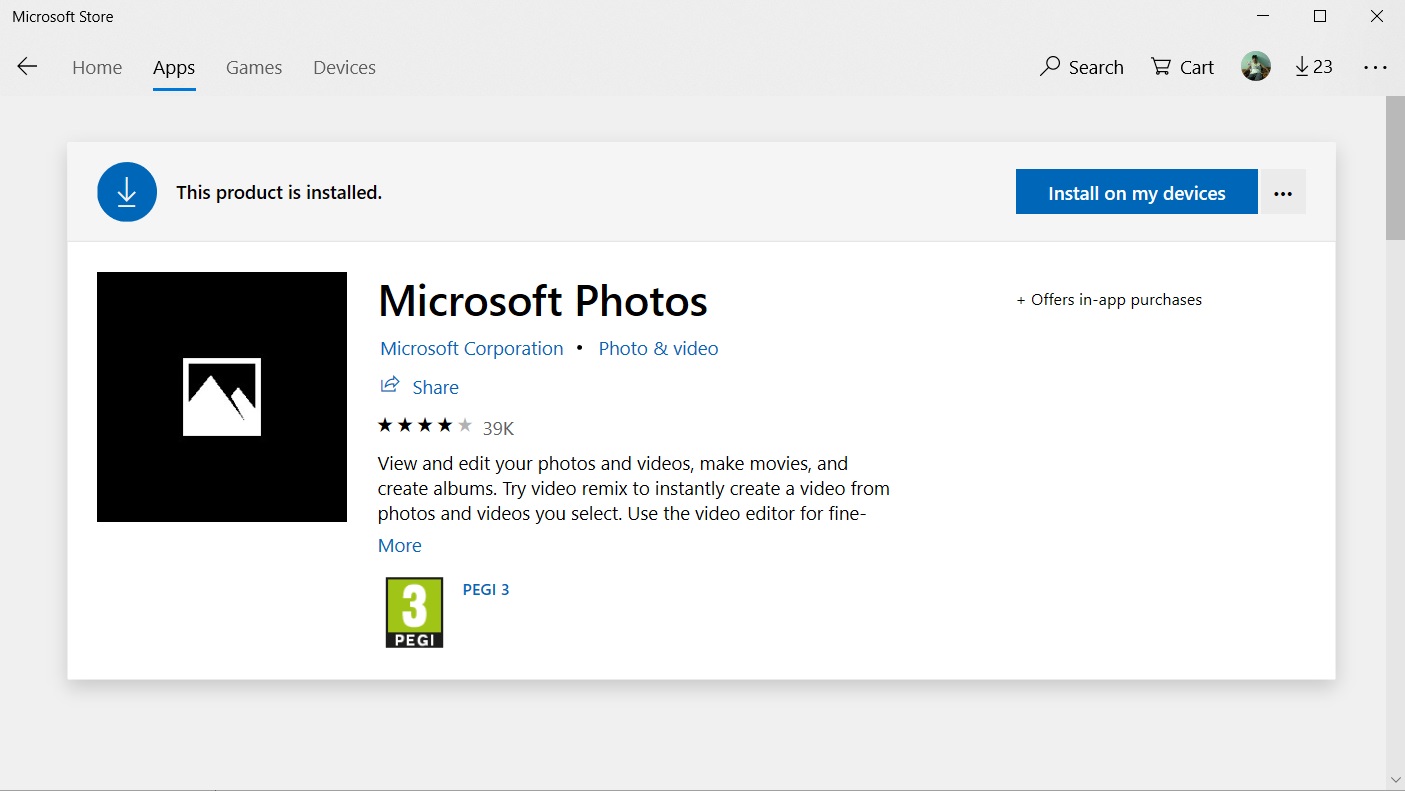Image resolution: width=1405 pixels, height=791 pixels.
Task: Open downloads and updates (23)
Action: [1313, 67]
